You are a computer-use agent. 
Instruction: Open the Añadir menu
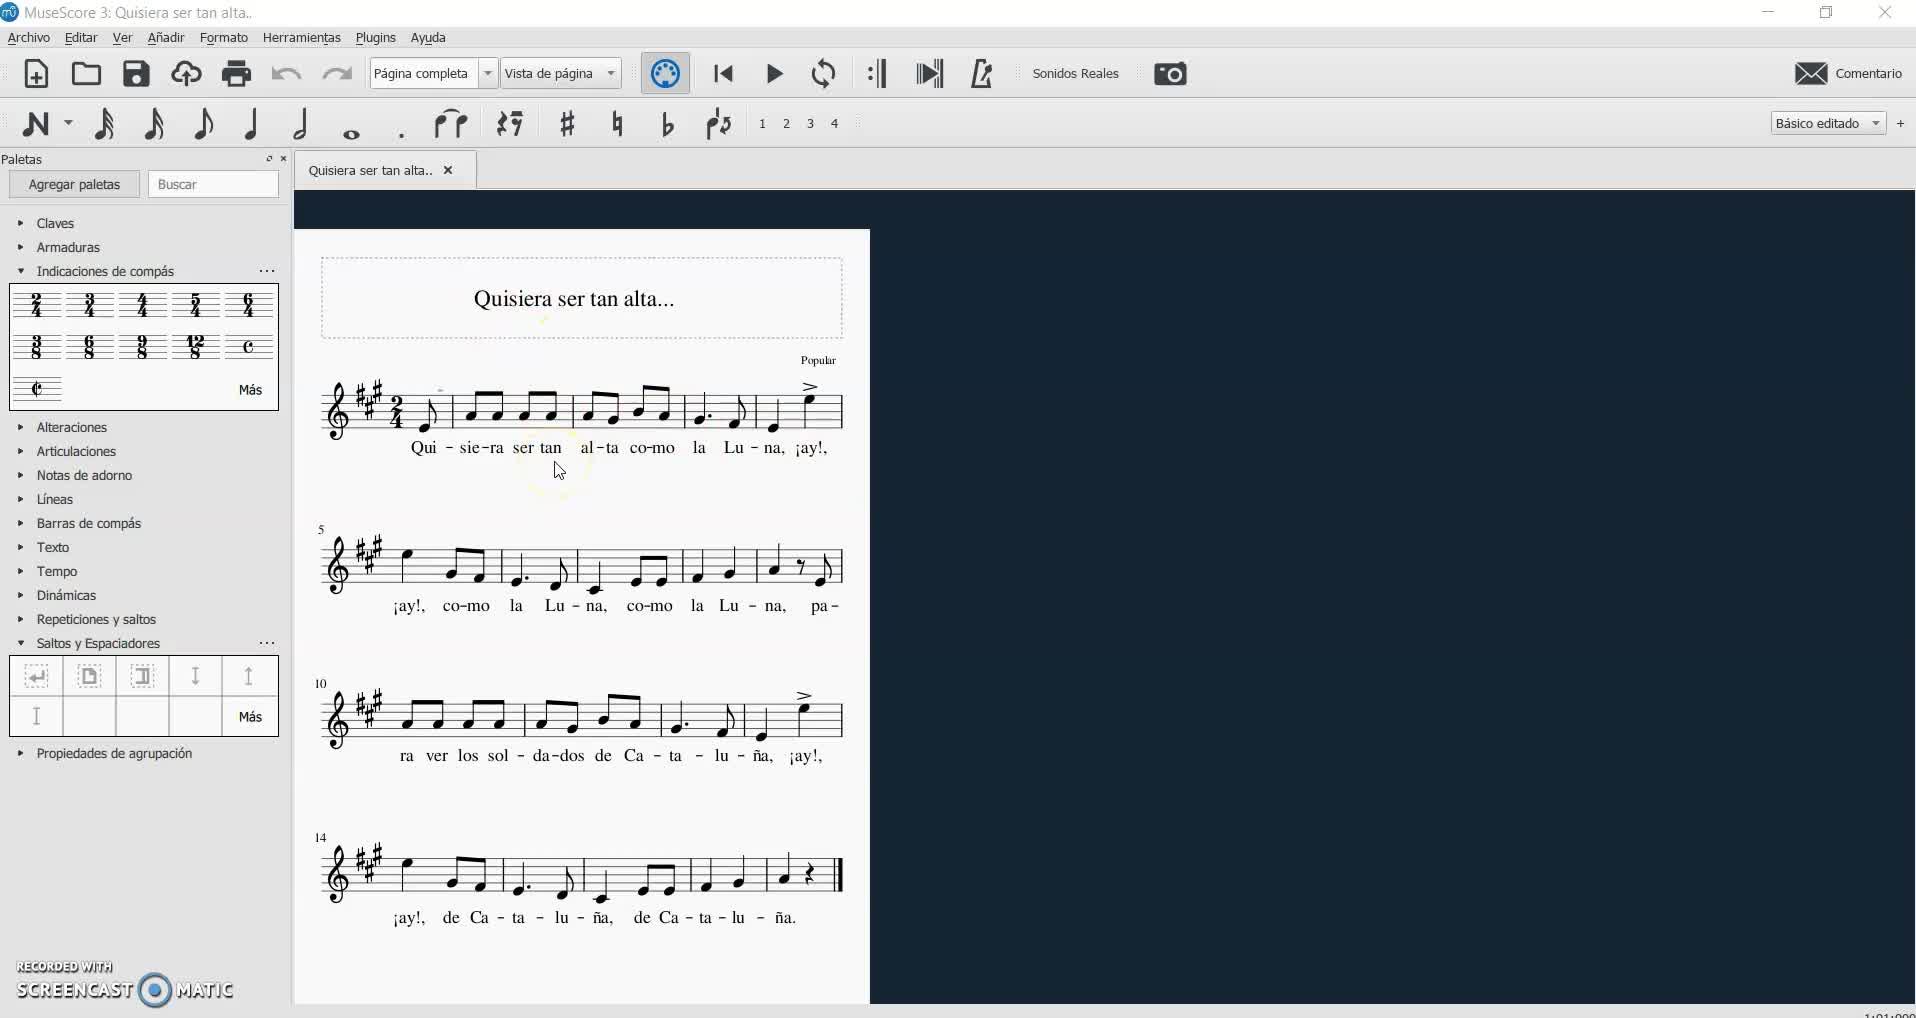166,38
